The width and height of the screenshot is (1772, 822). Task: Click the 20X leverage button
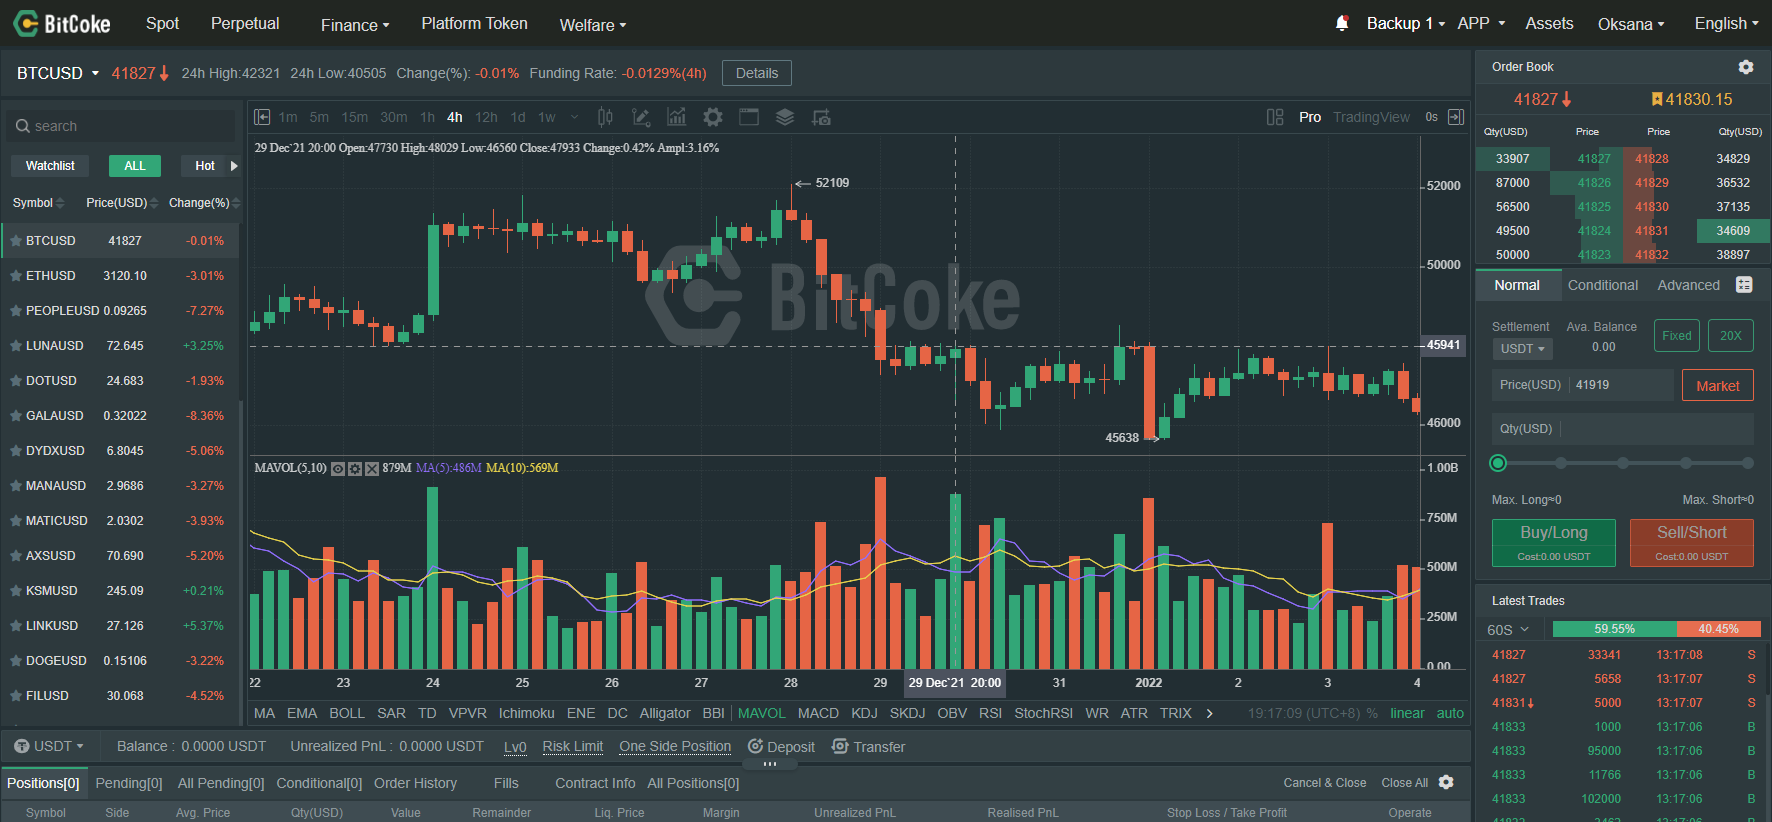tap(1731, 336)
